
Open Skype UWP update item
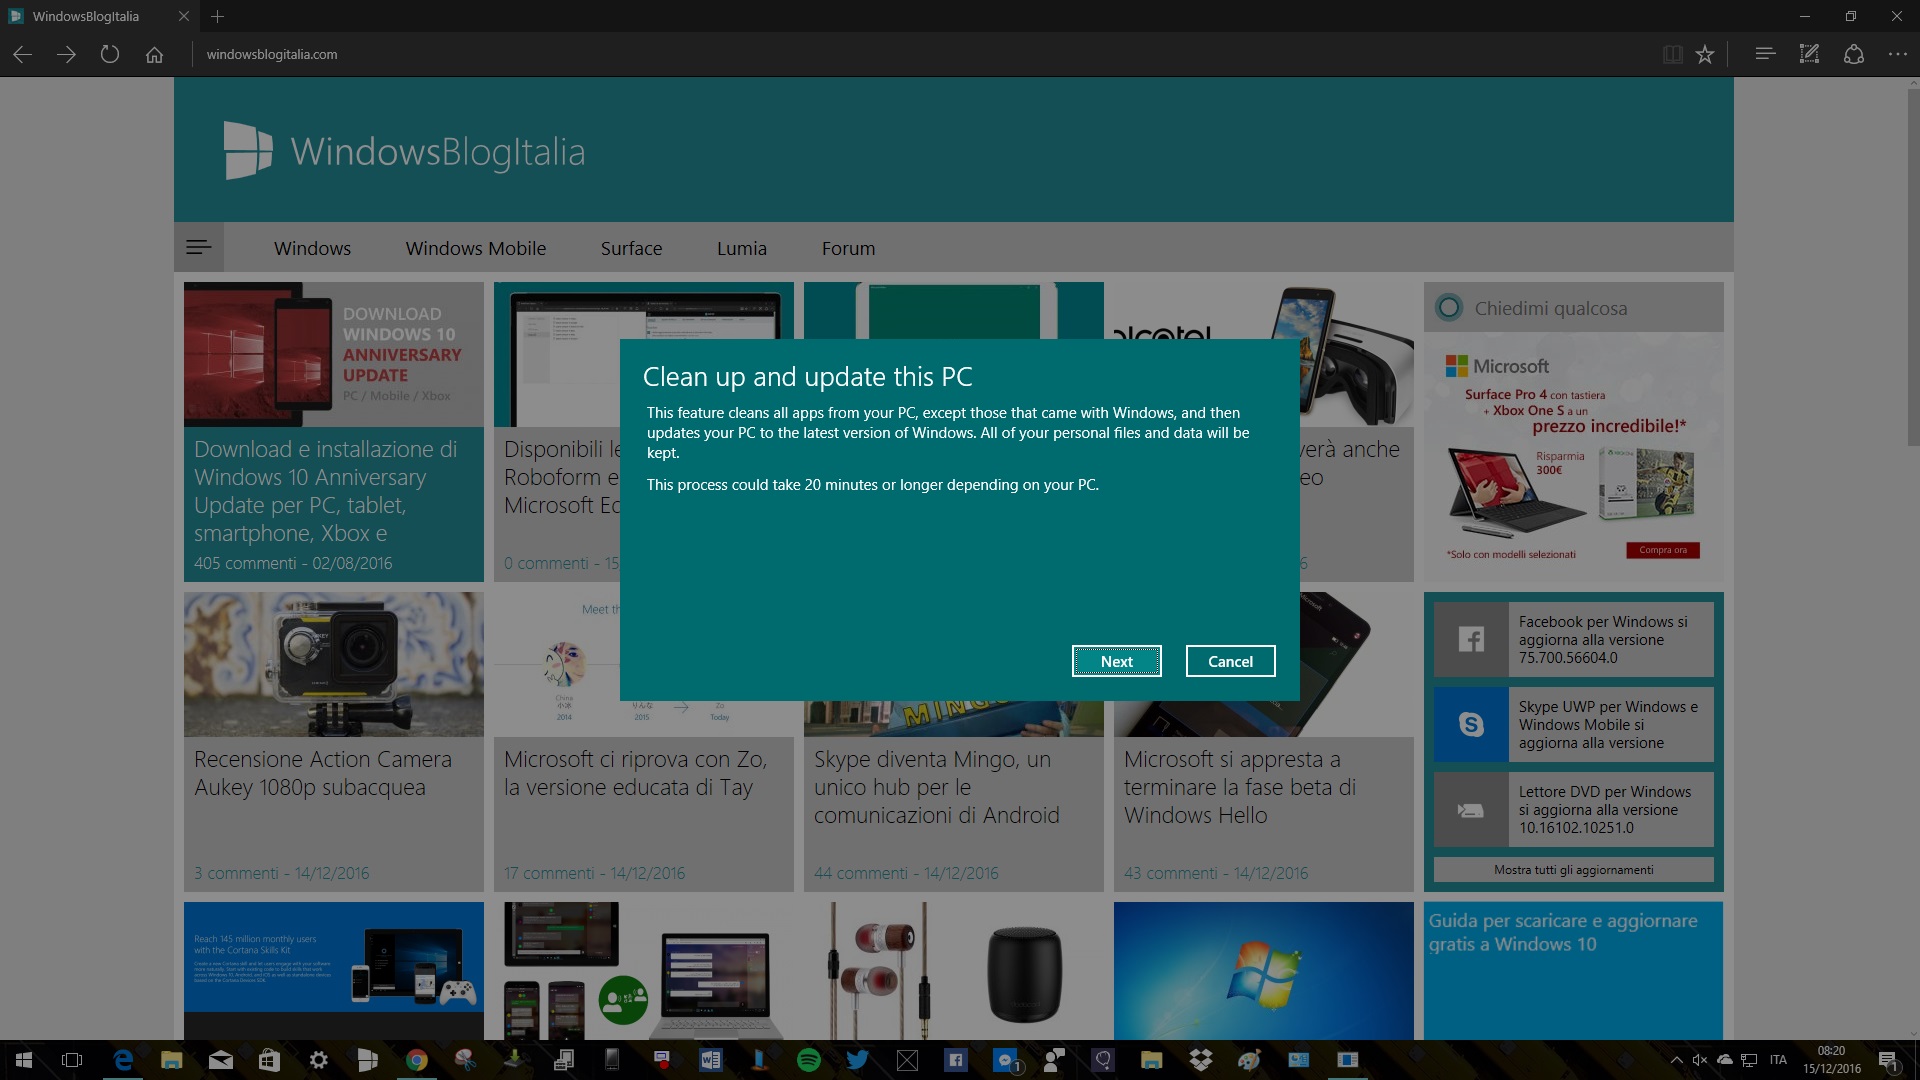pos(1574,724)
